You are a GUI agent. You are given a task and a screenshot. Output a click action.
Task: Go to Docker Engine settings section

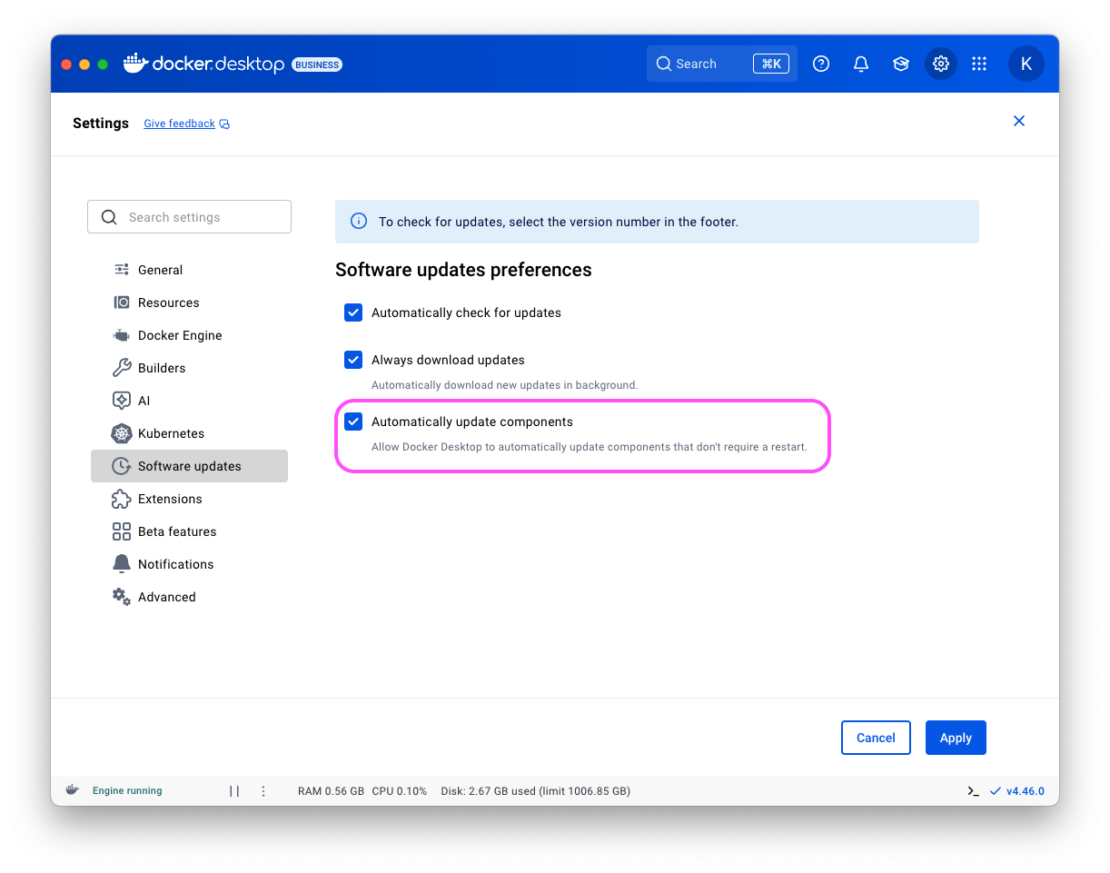coord(179,336)
